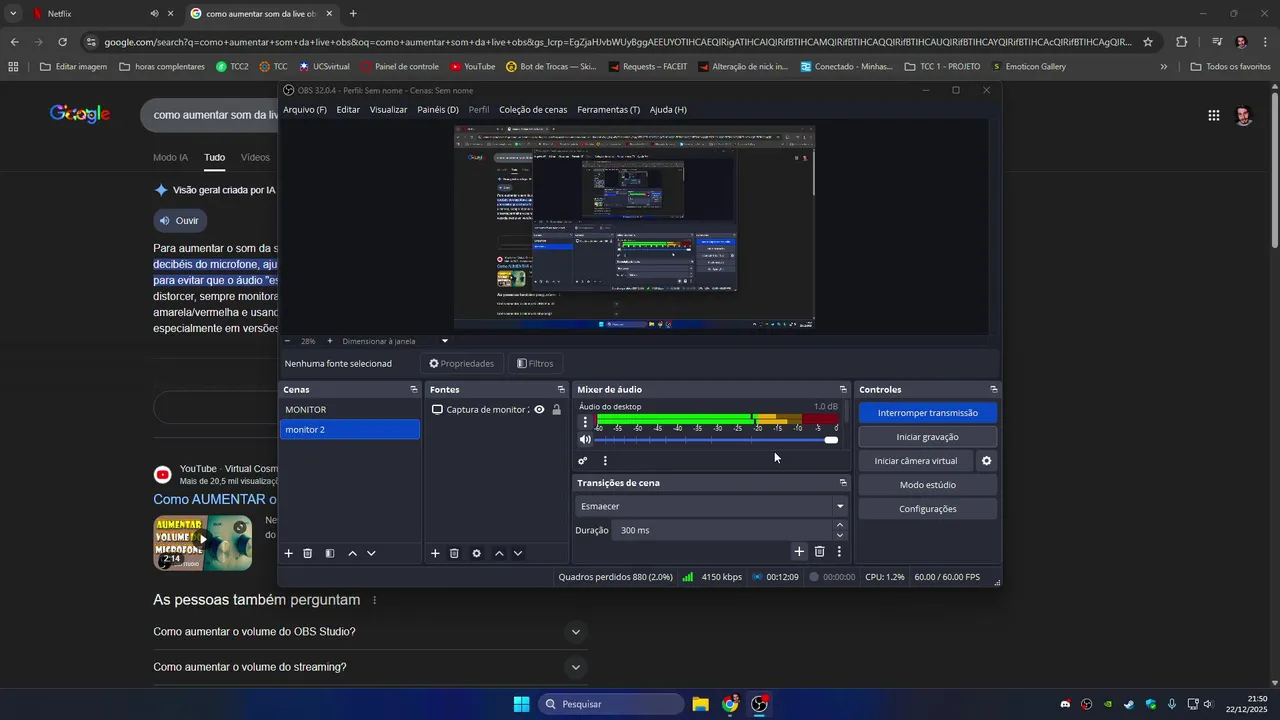Screen dimensions: 1280x720
Task: Open Áudio do desktop options dots
Action: [585, 421]
